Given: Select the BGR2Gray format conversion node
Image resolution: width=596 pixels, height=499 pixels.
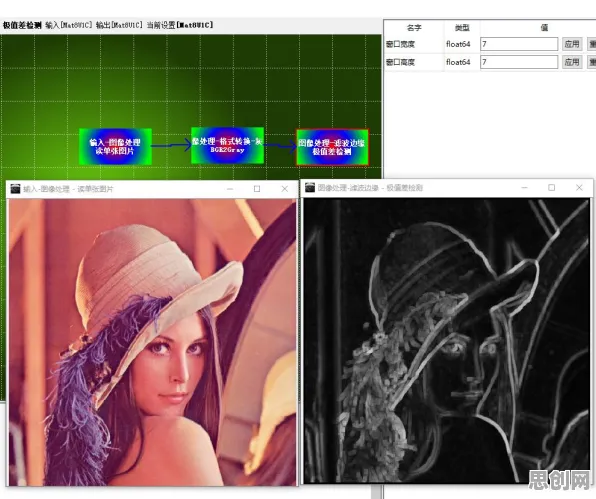Looking at the screenshot, I should pos(227,145).
